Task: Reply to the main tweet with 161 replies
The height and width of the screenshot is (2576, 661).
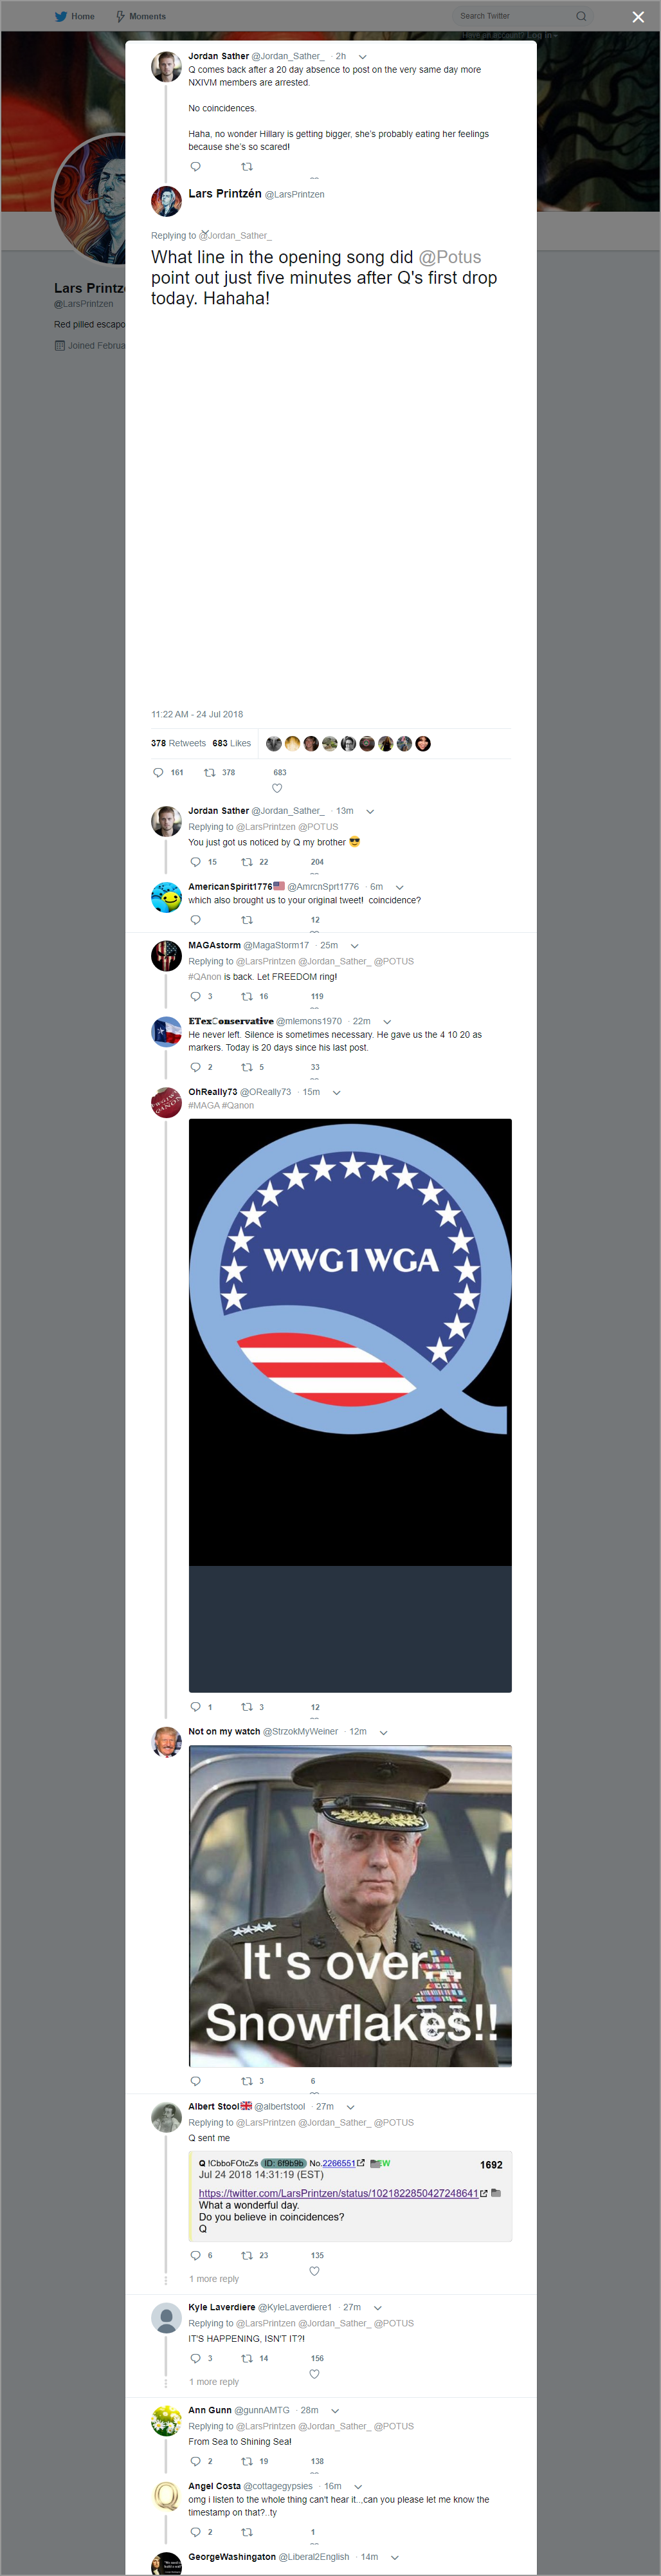Action: click(x=158, y=773)
